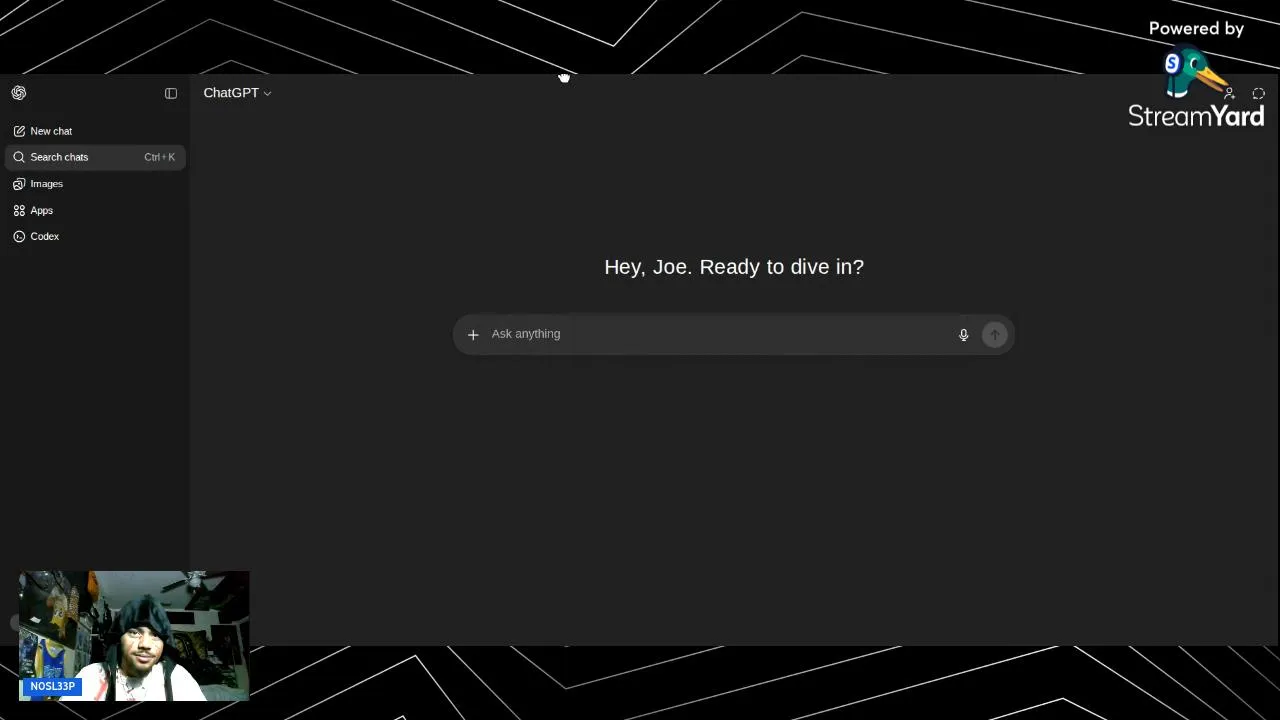This screenshot has height=720, width=1280.
Task: Open Codex from the sidebar
Action: pos(95,236)
